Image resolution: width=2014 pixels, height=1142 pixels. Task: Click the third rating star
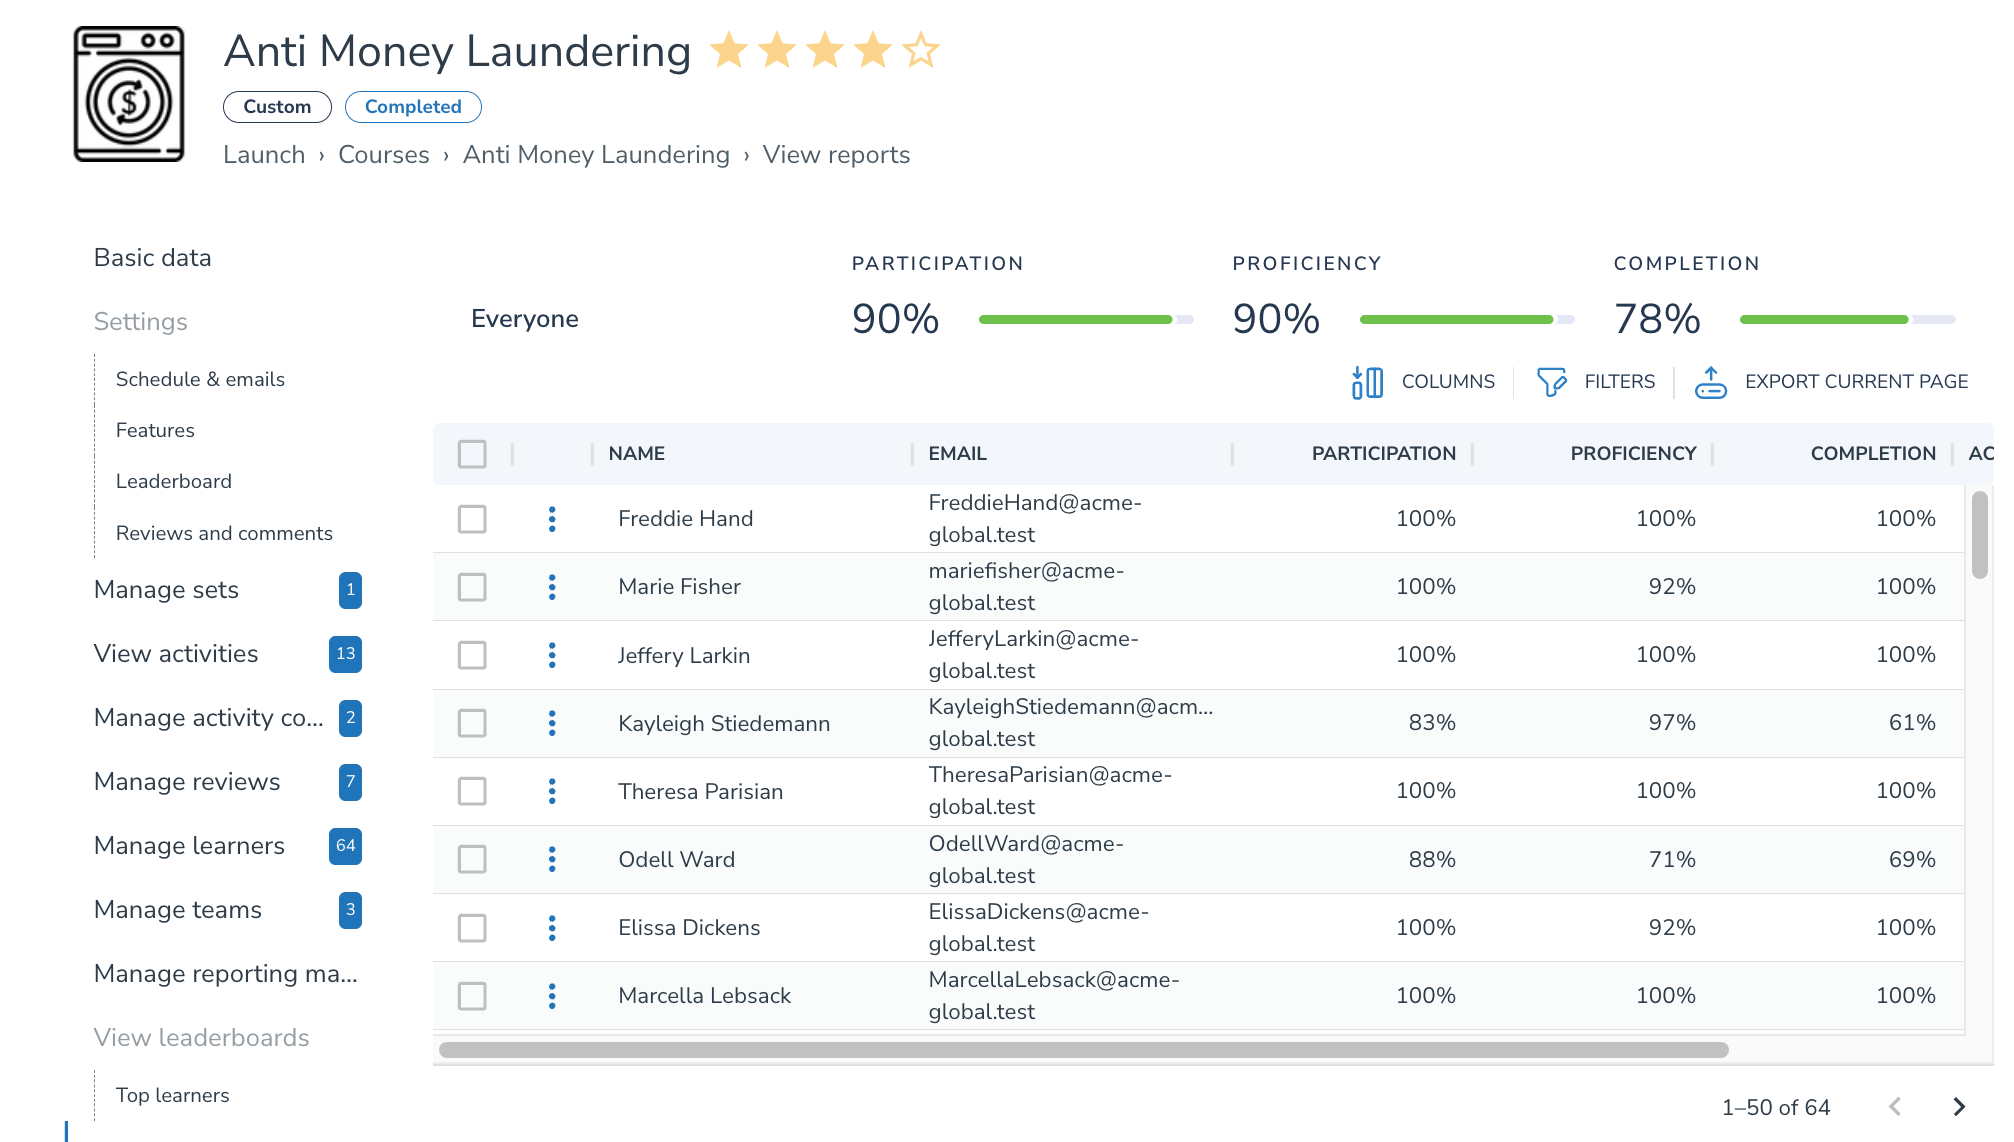(x=825, y=50)
